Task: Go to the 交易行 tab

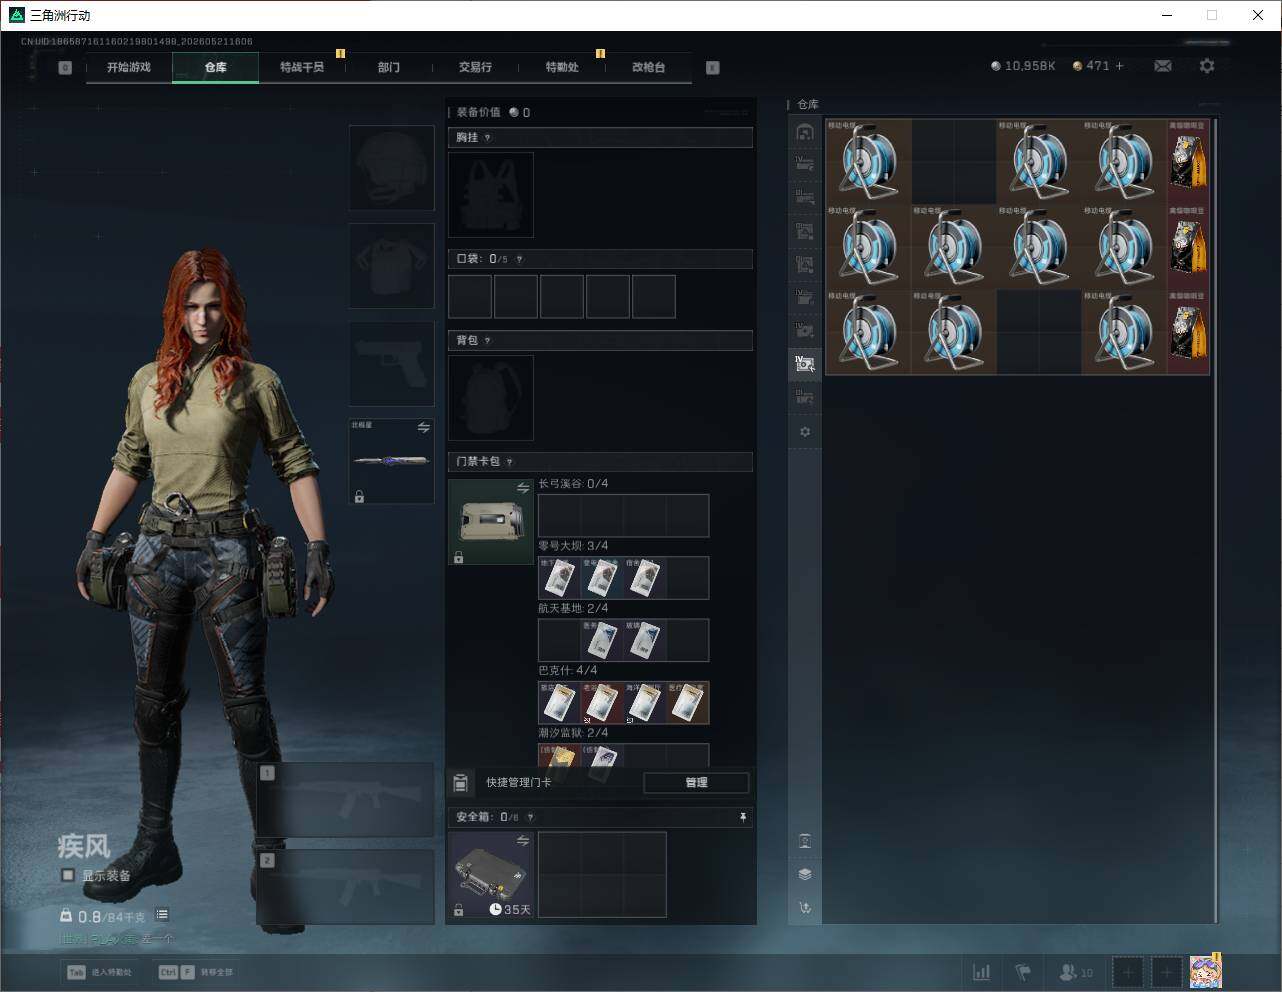Action: [x=475, y=67]
